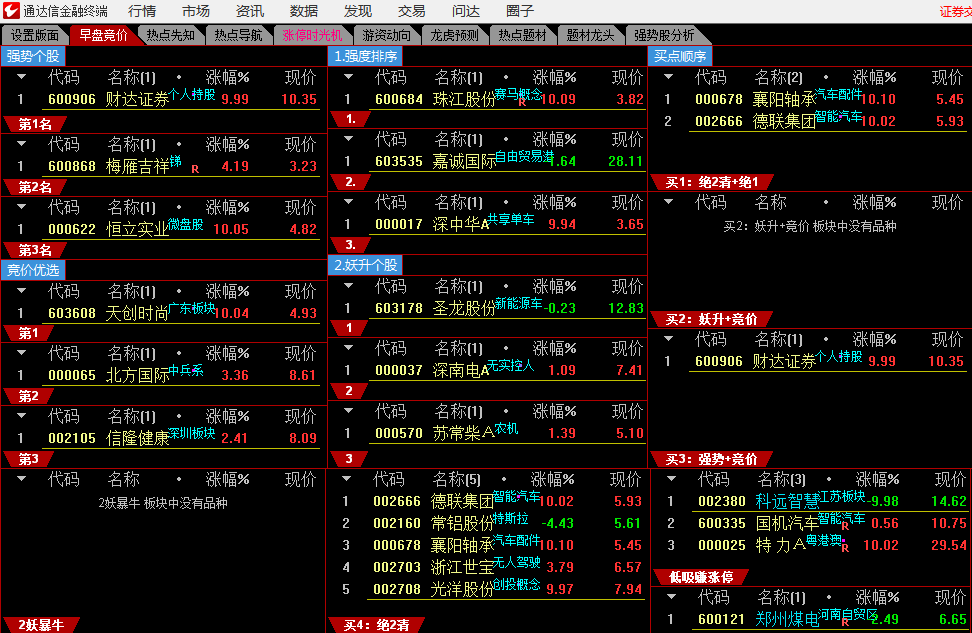This screenshot has width=972, height=633.
Task: Open the 交易 menu
Action: click(411, 11)
